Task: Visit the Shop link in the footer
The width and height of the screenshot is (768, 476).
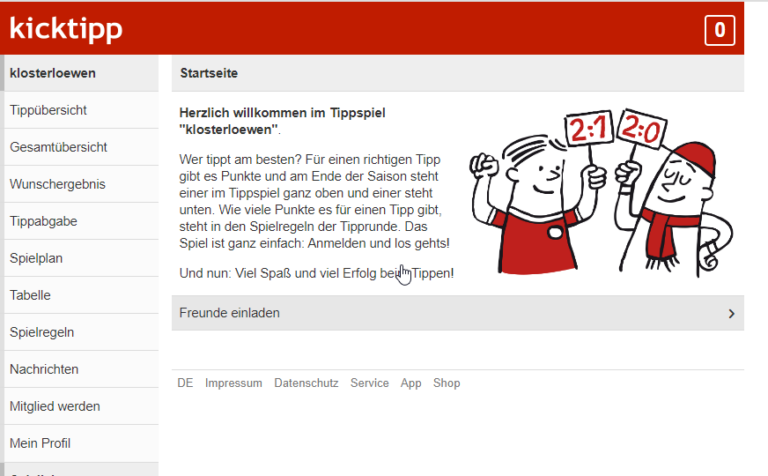Action: coord(447,383)
